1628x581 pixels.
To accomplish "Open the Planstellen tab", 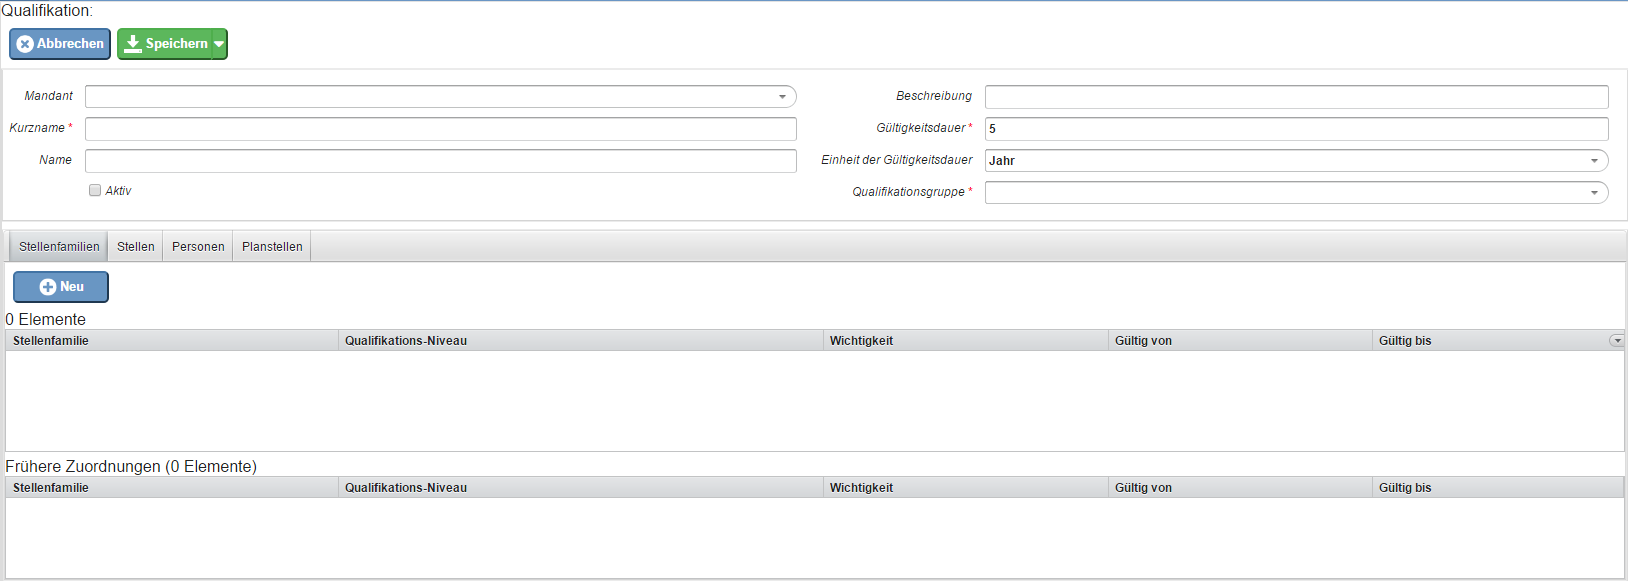I will click(x=272, y=247).
